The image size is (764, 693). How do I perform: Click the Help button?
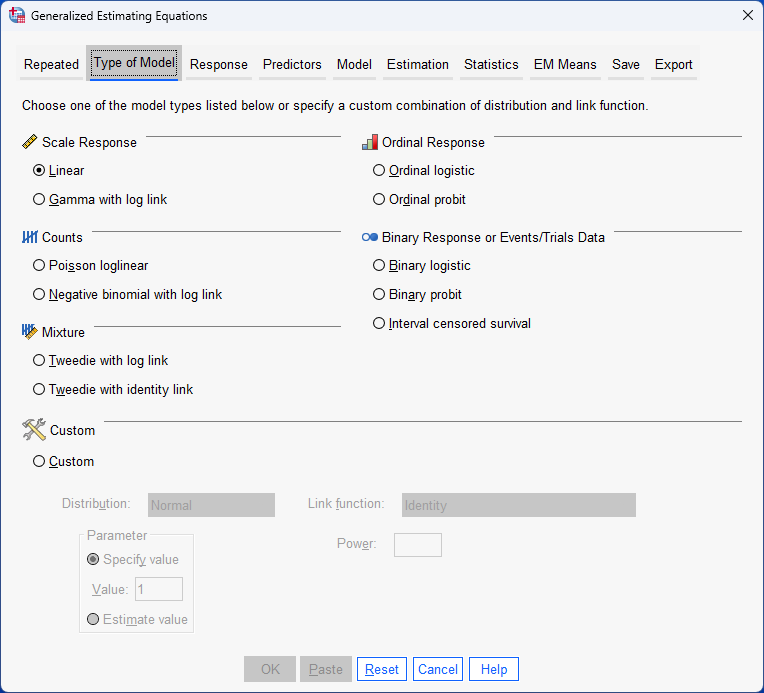pos(494,669)
